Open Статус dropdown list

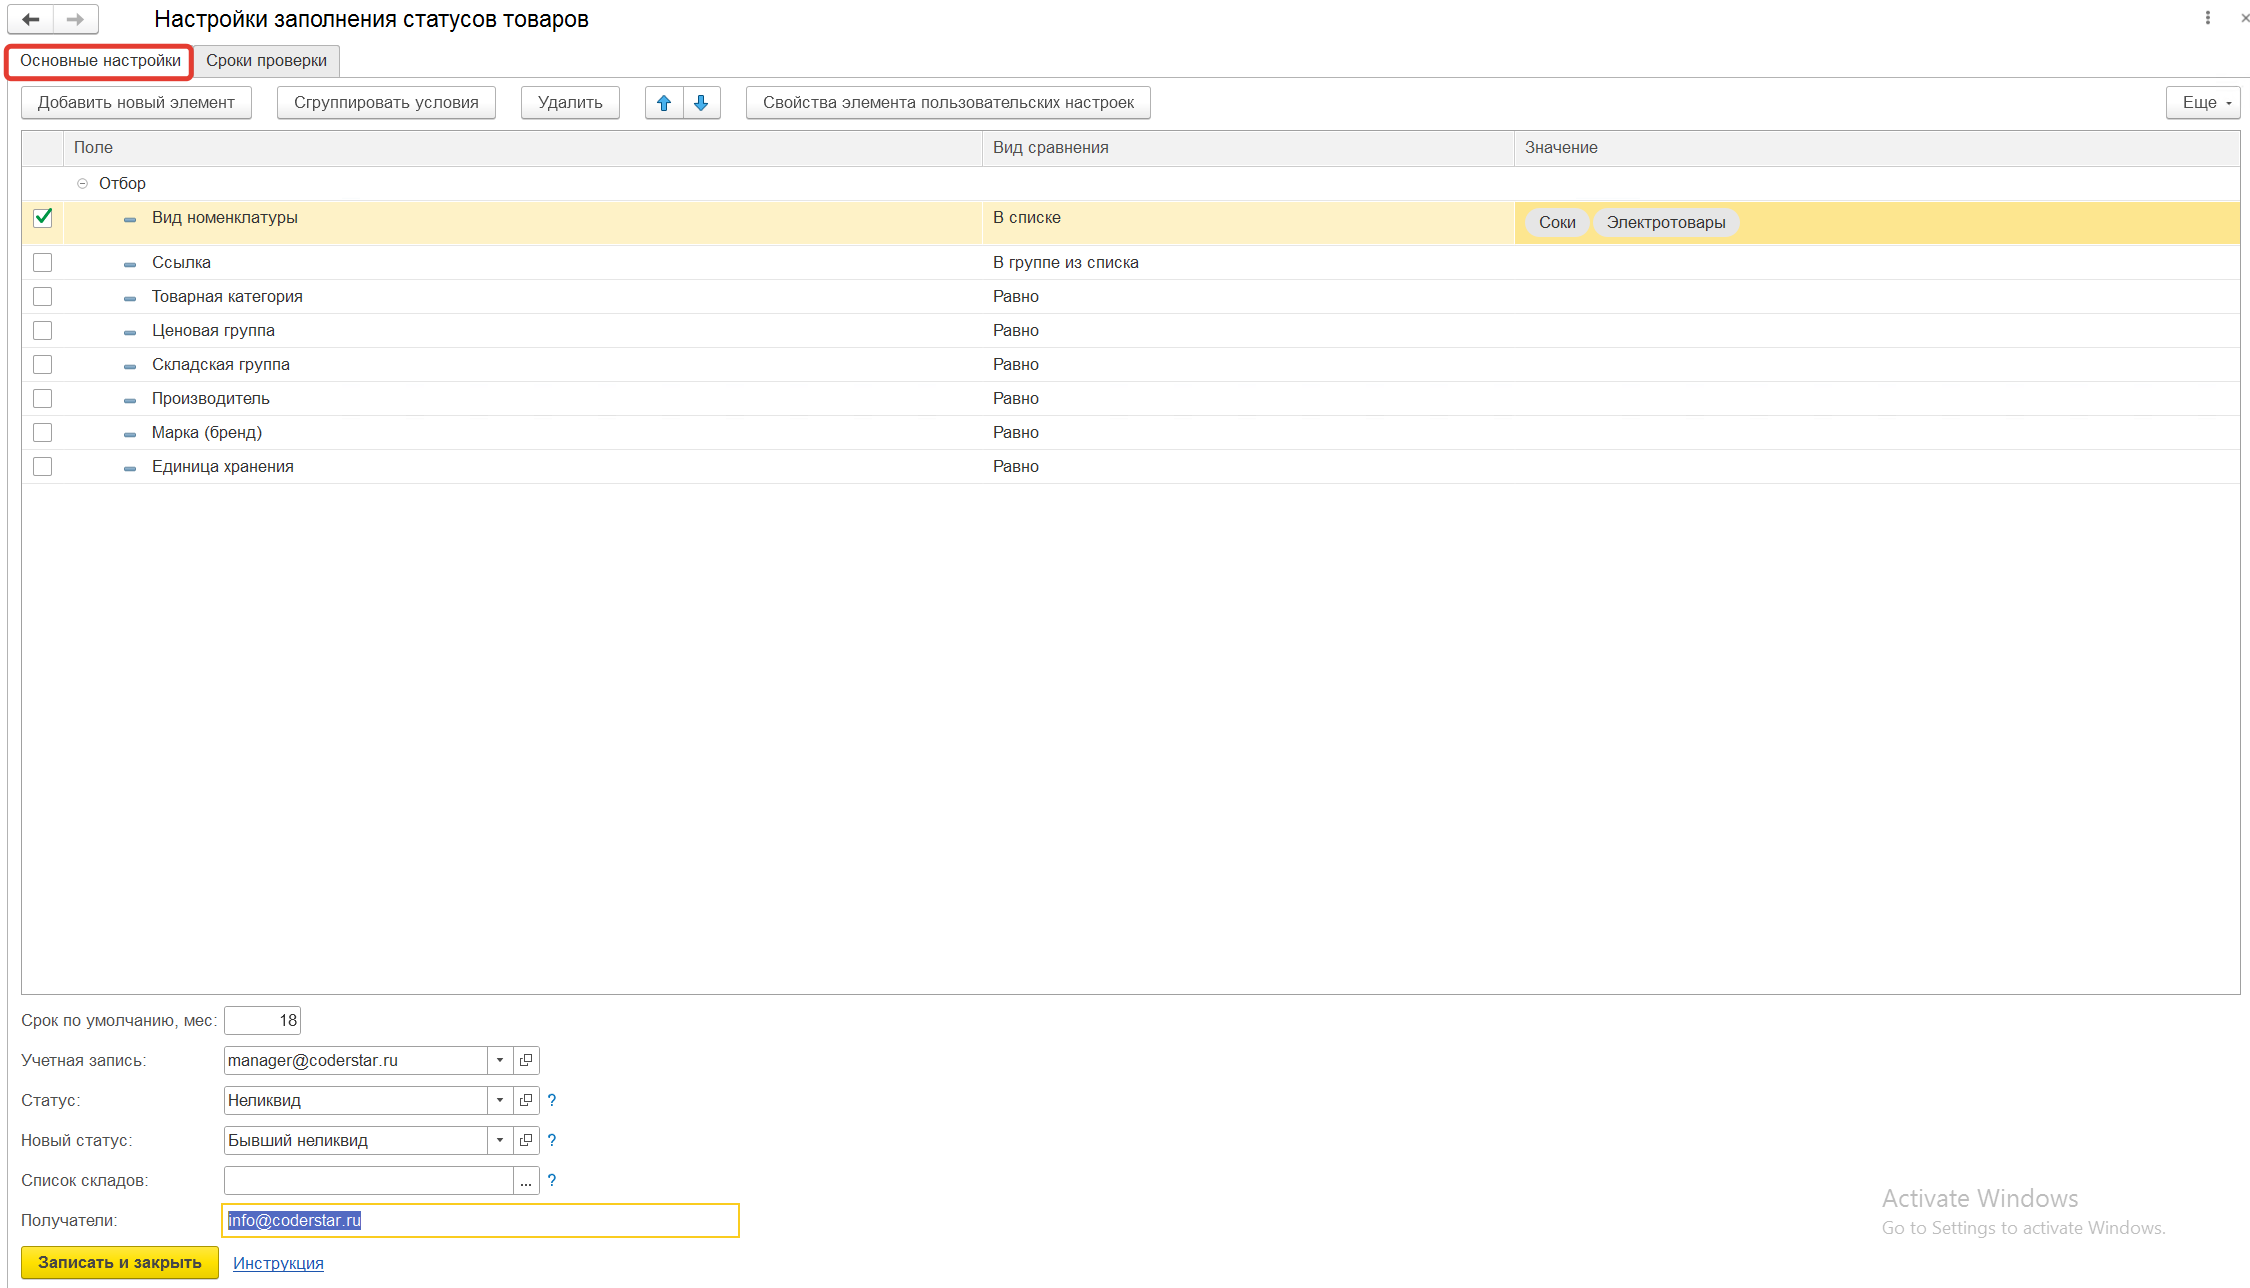500,1100
